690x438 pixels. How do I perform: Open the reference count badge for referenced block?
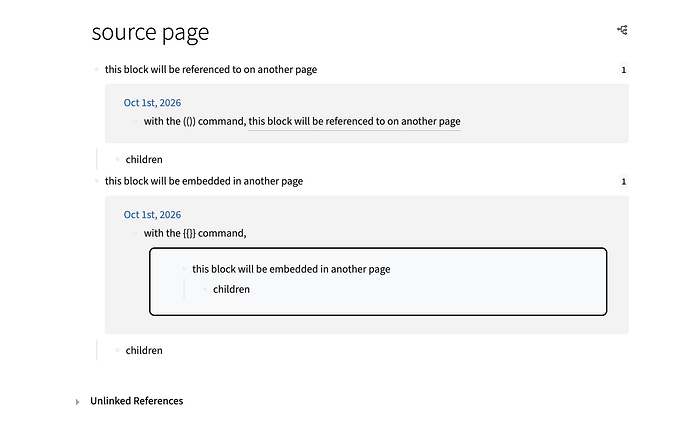pyautogui.click(x=623, y=70)
